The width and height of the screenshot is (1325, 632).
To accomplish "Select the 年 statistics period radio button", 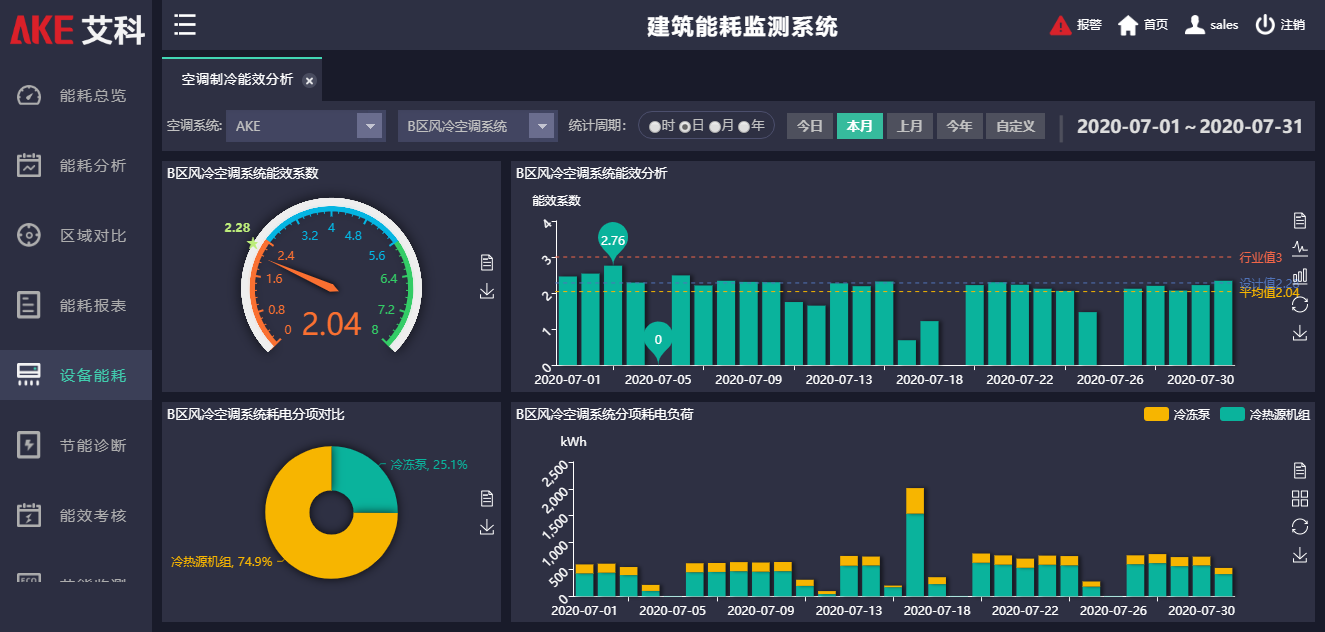I will point(742,125).
